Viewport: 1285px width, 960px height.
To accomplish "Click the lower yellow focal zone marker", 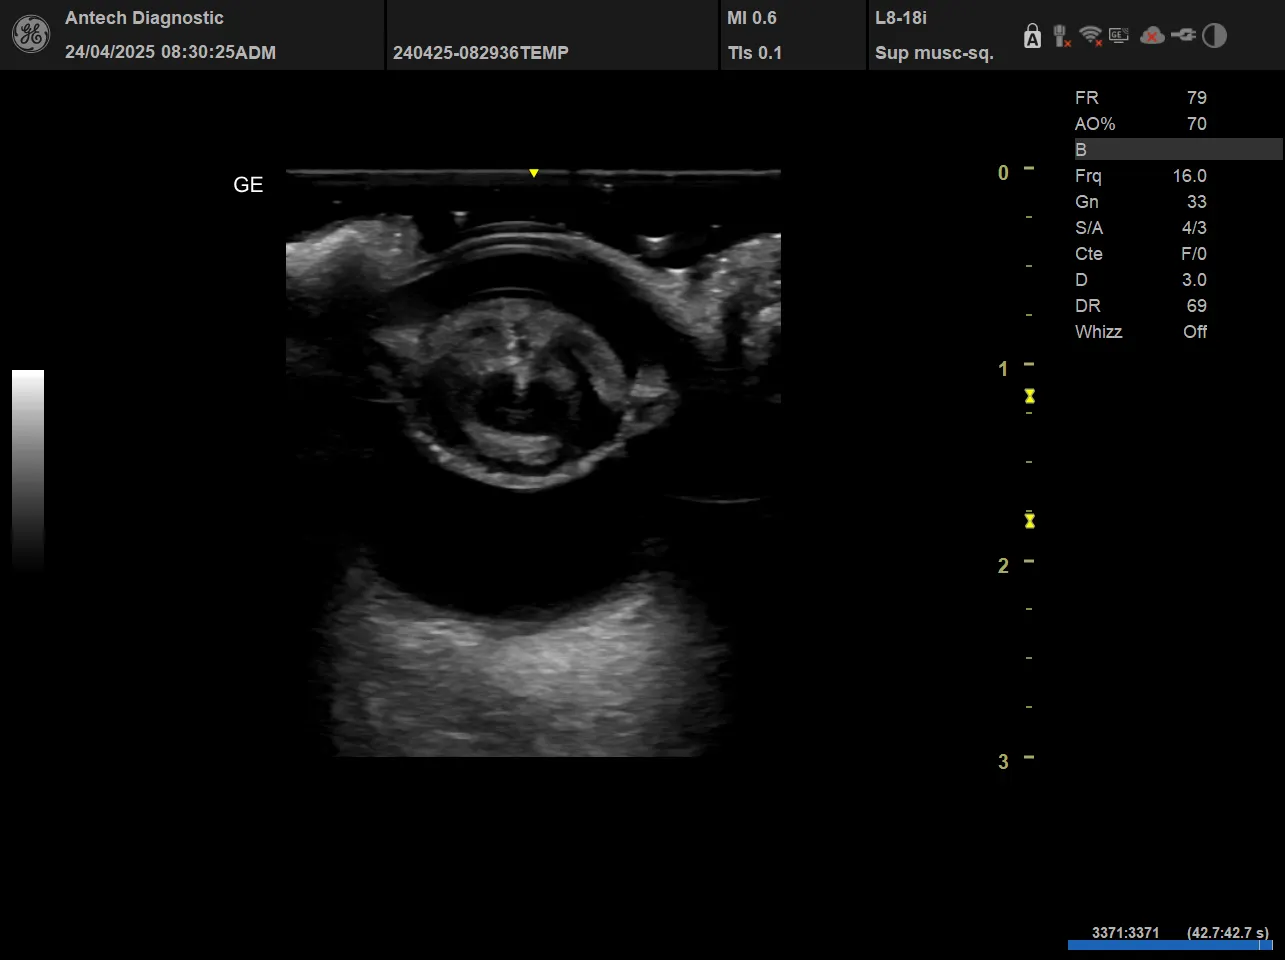I will tap(1029, 521).
